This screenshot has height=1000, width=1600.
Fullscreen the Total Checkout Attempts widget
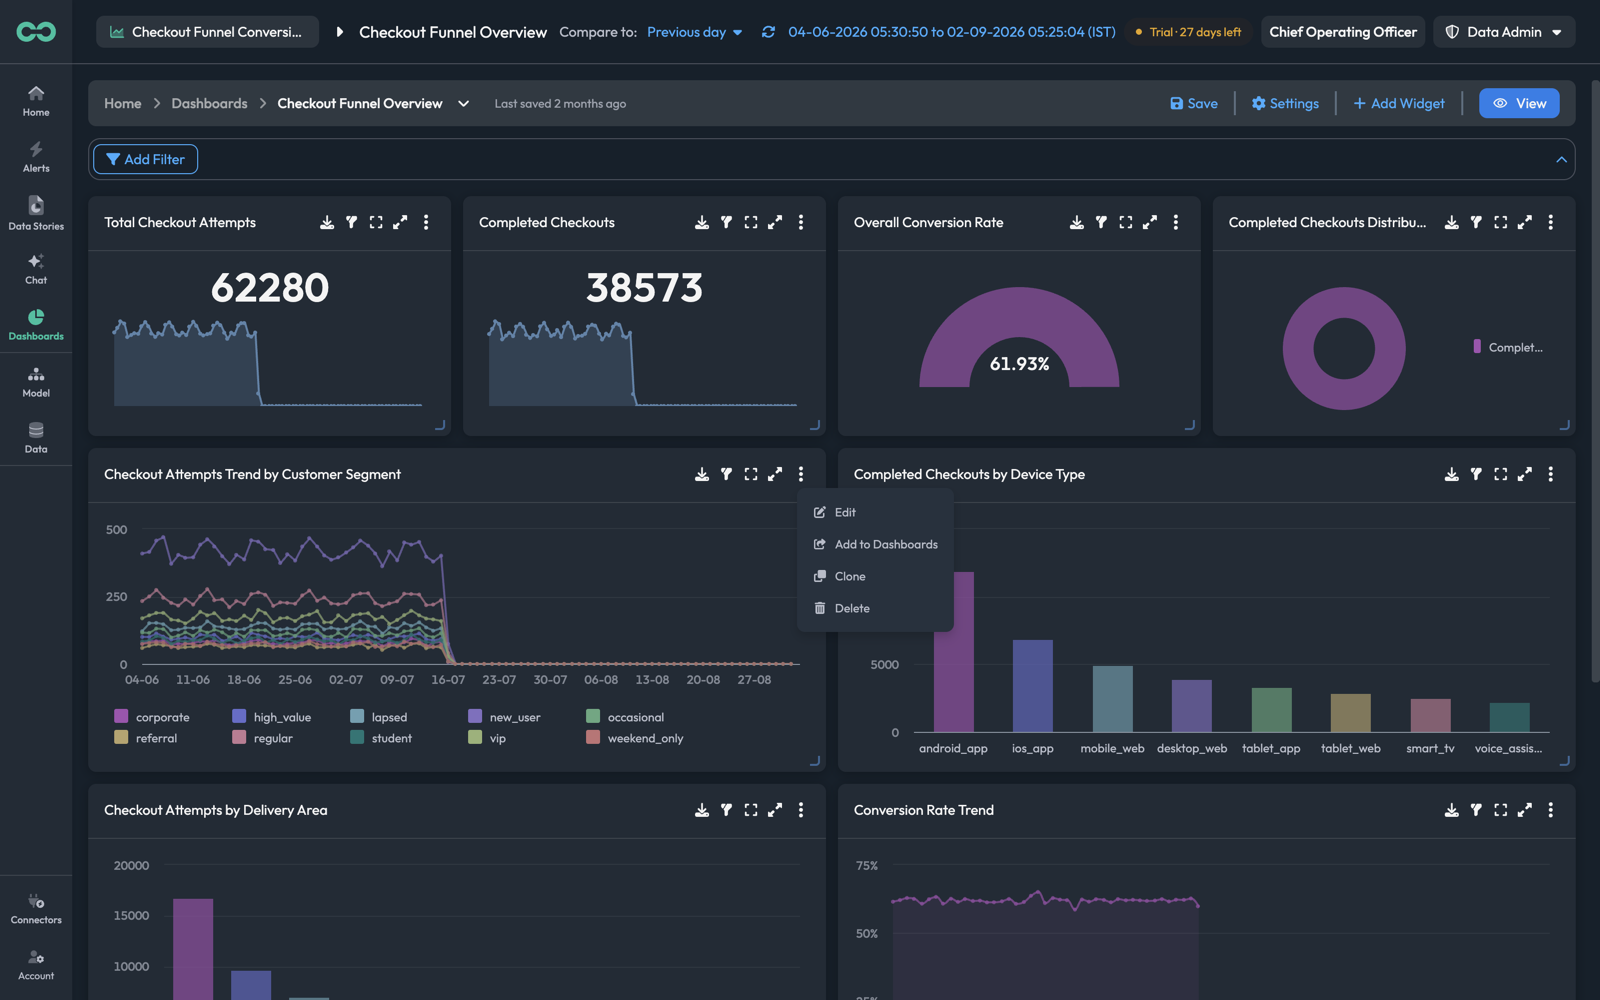[x=376, y=222]
